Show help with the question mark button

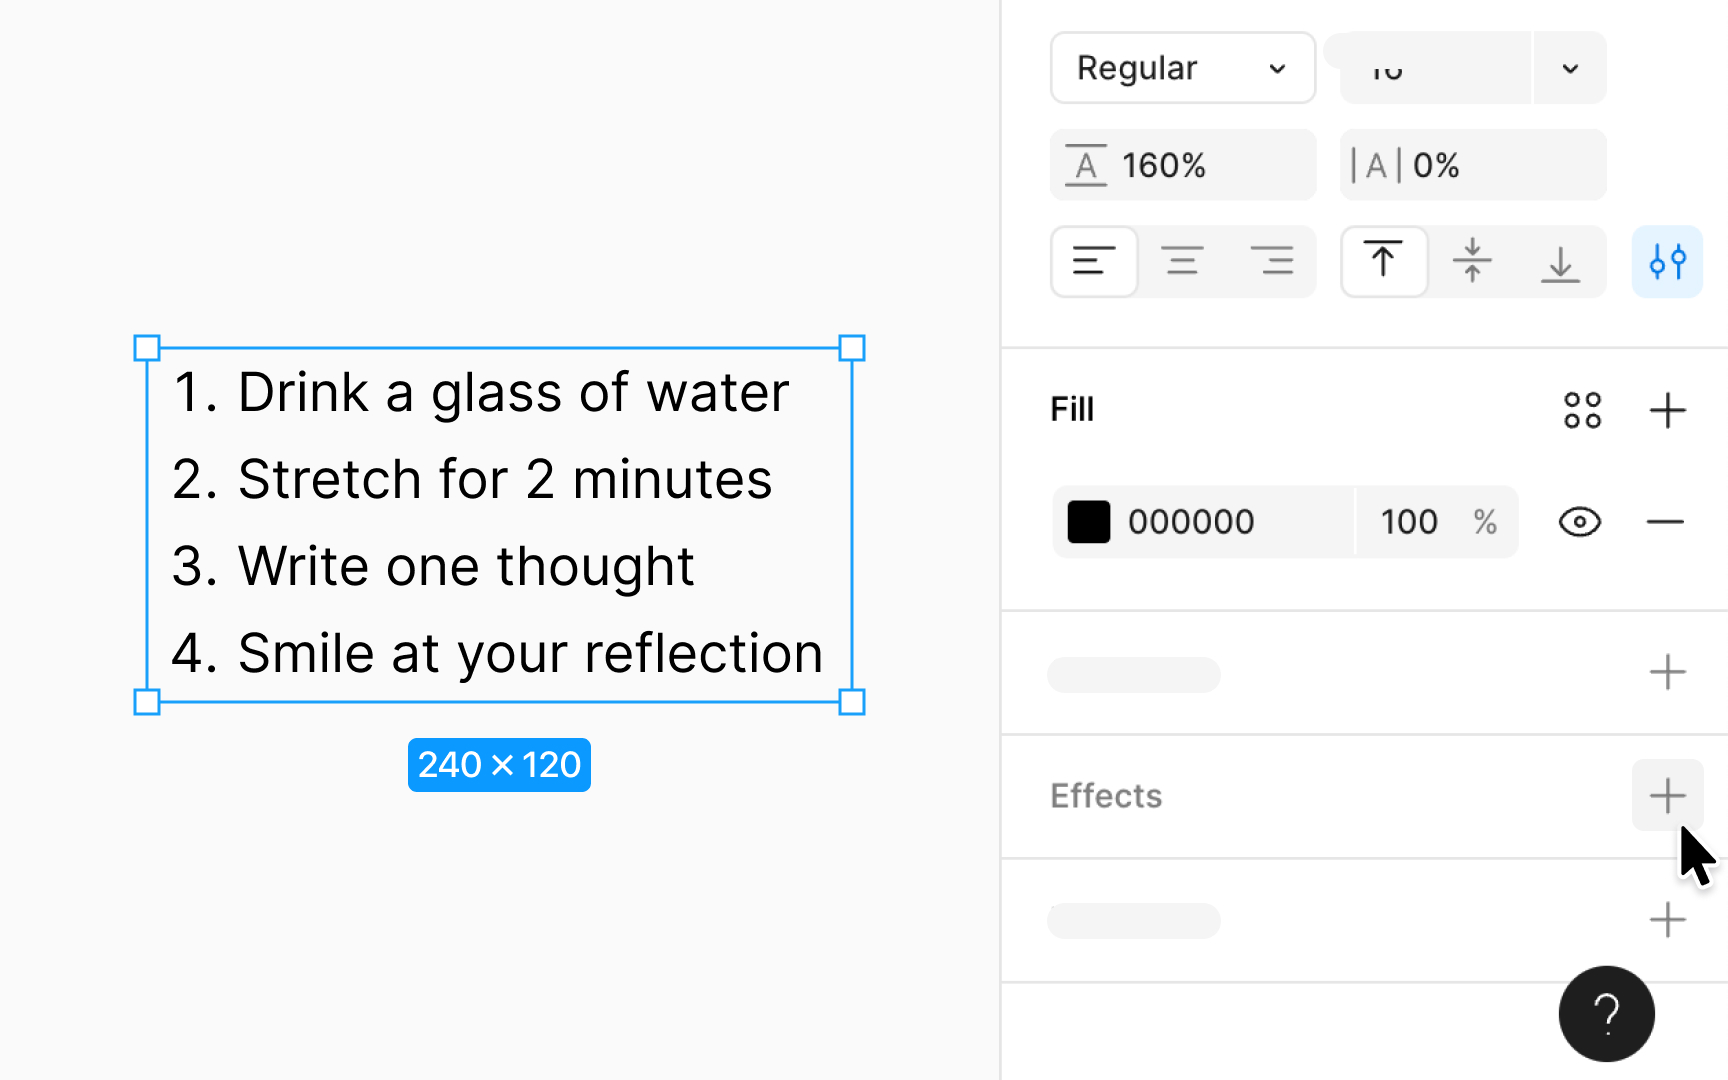[1606, 1013]
